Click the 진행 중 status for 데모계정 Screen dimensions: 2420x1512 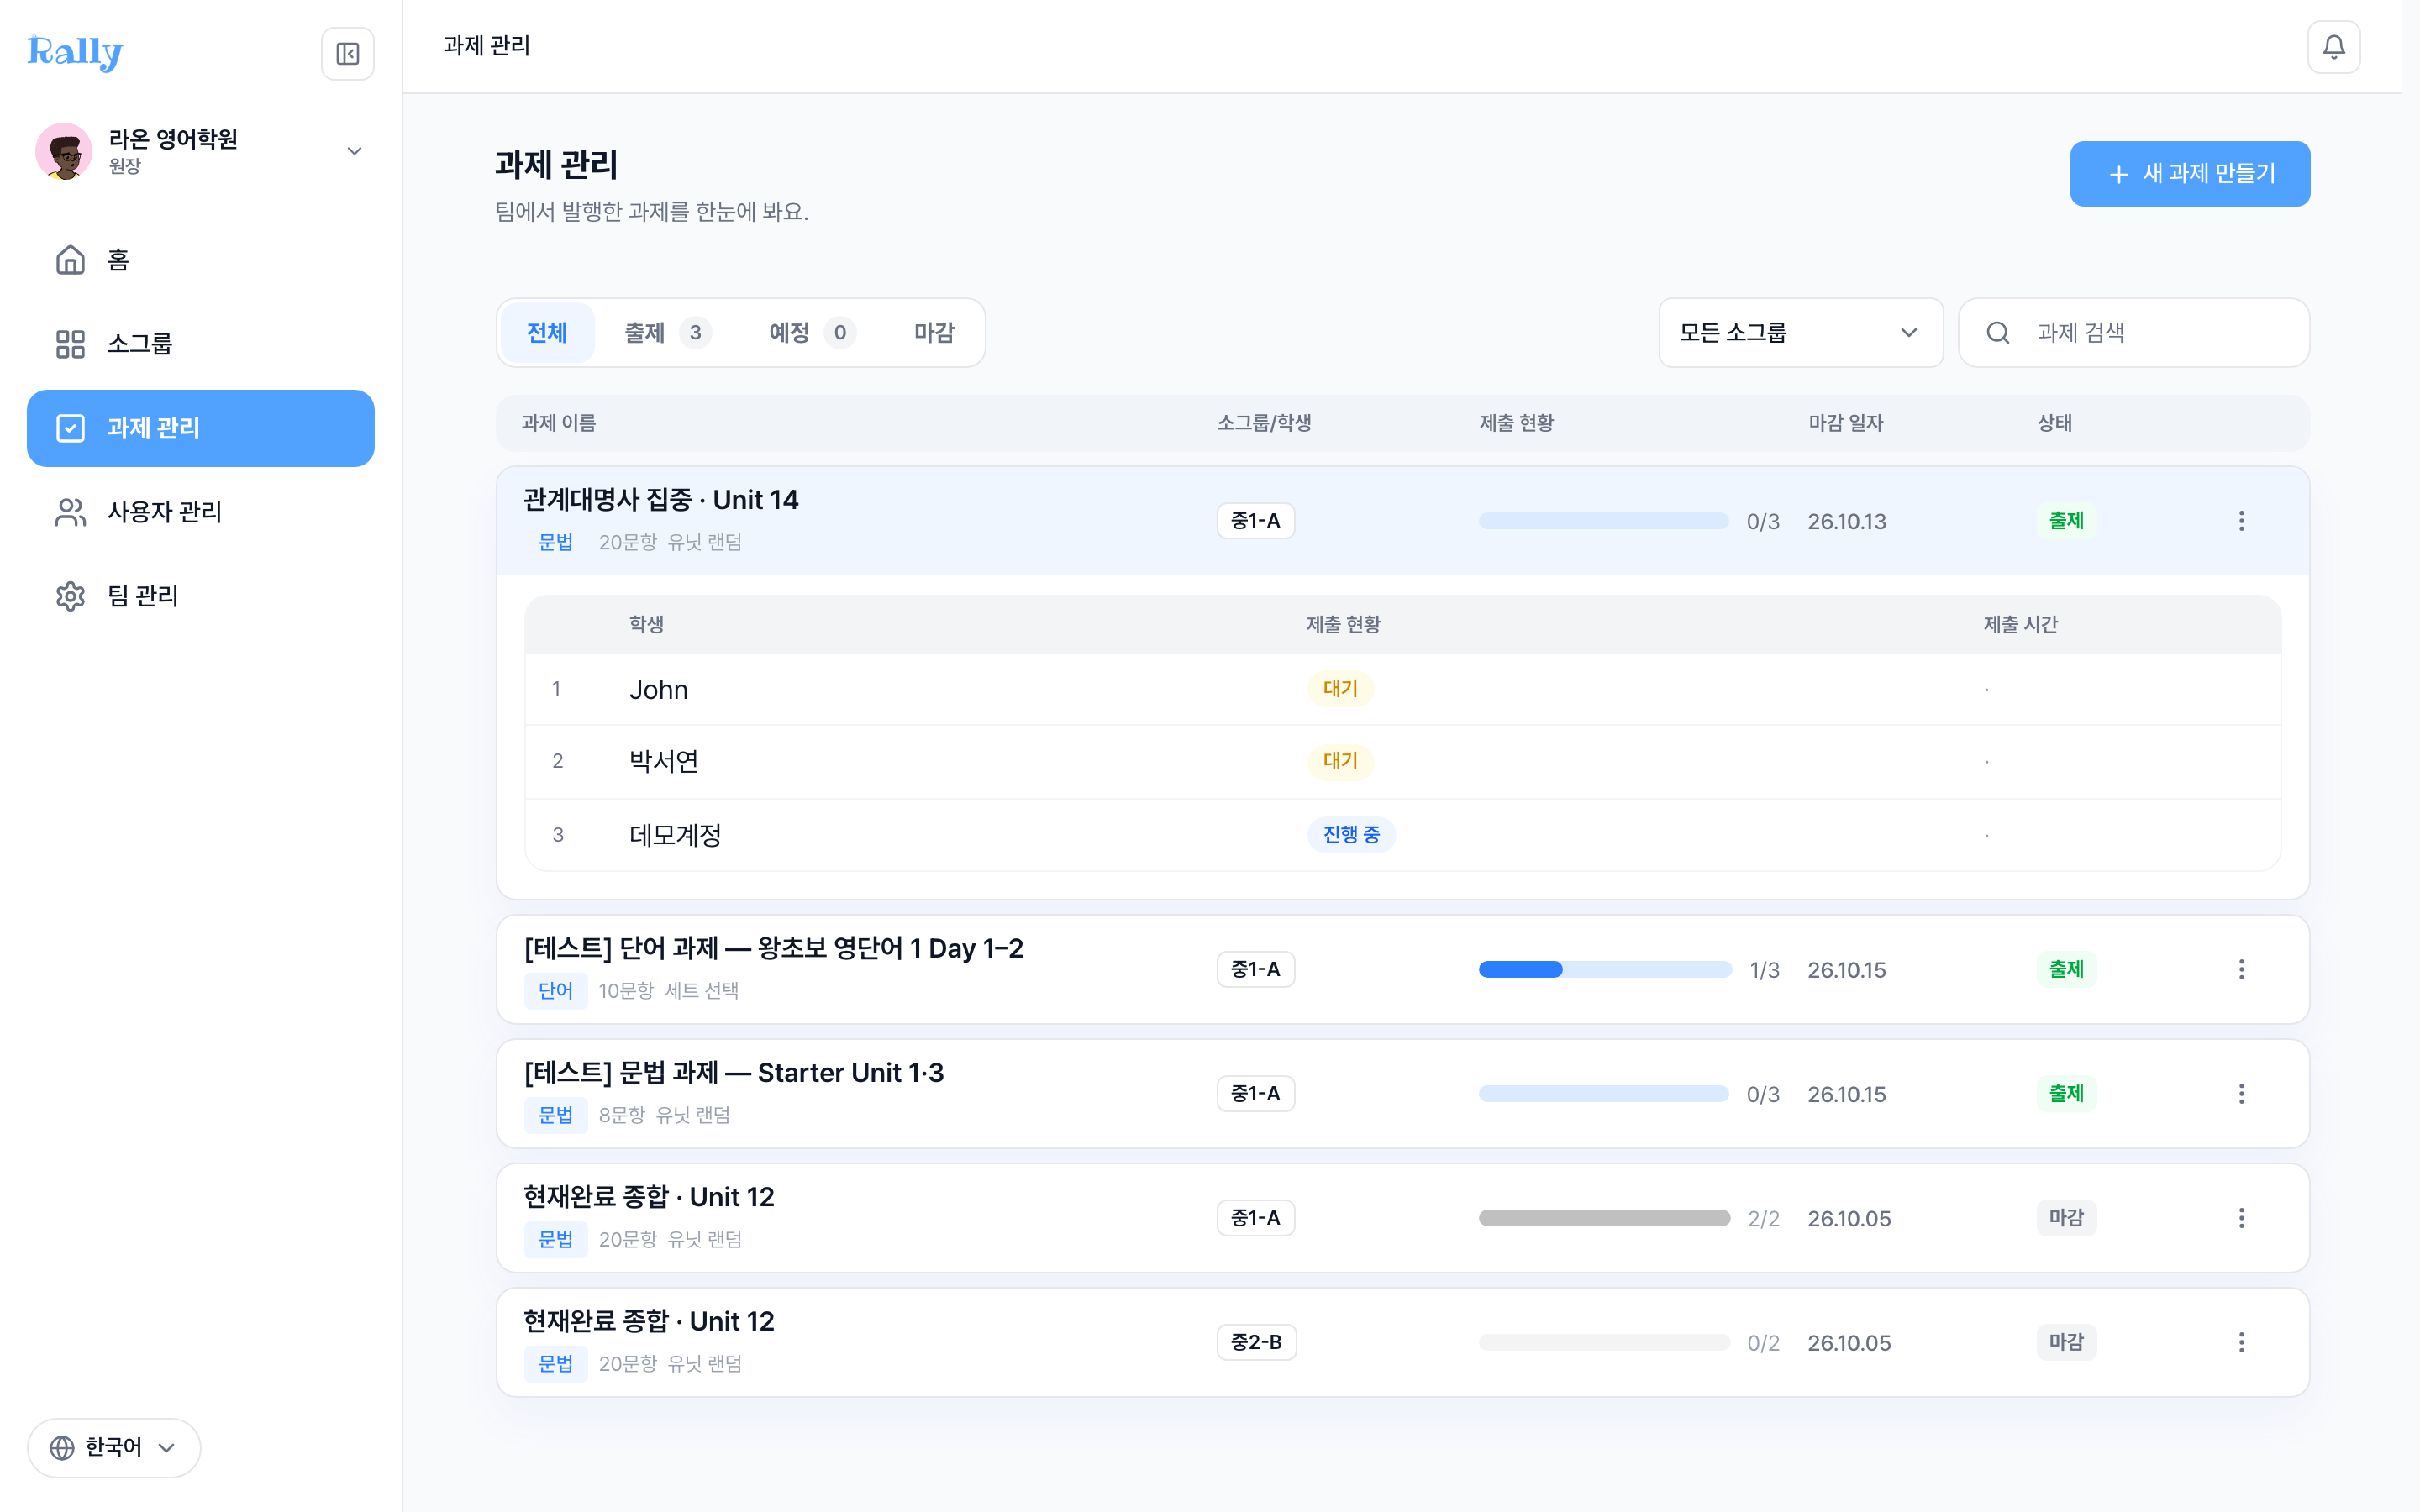(x=1351, y=834)
